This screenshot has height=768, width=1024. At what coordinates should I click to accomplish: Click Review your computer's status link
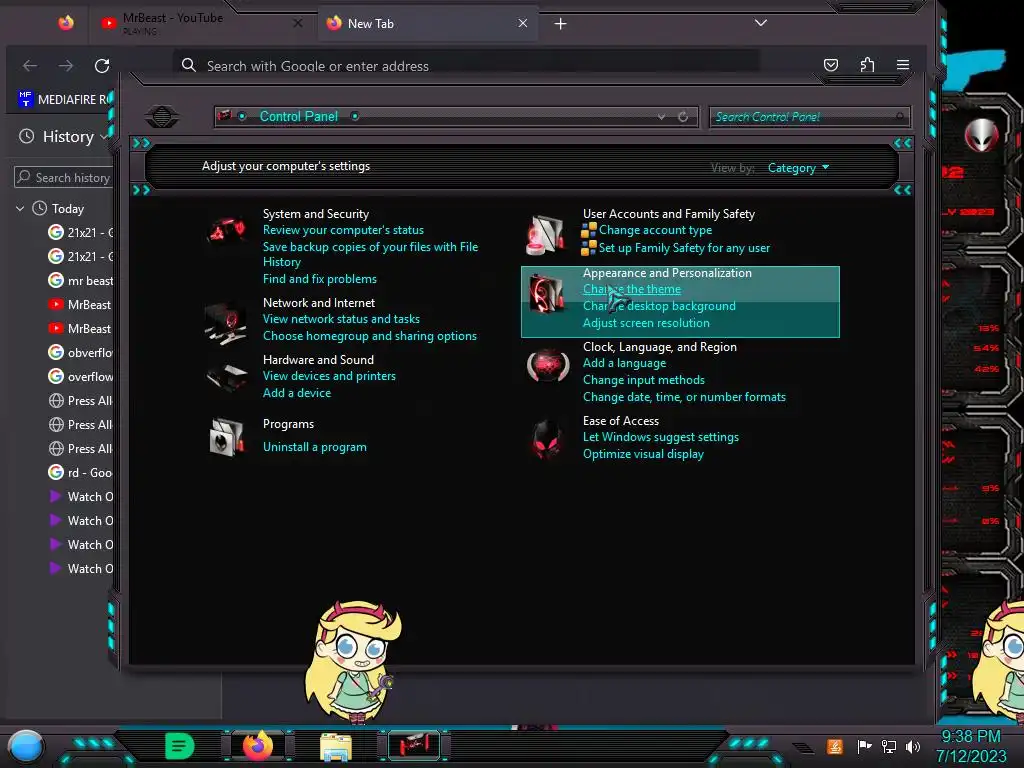click(x=343, y=230)
